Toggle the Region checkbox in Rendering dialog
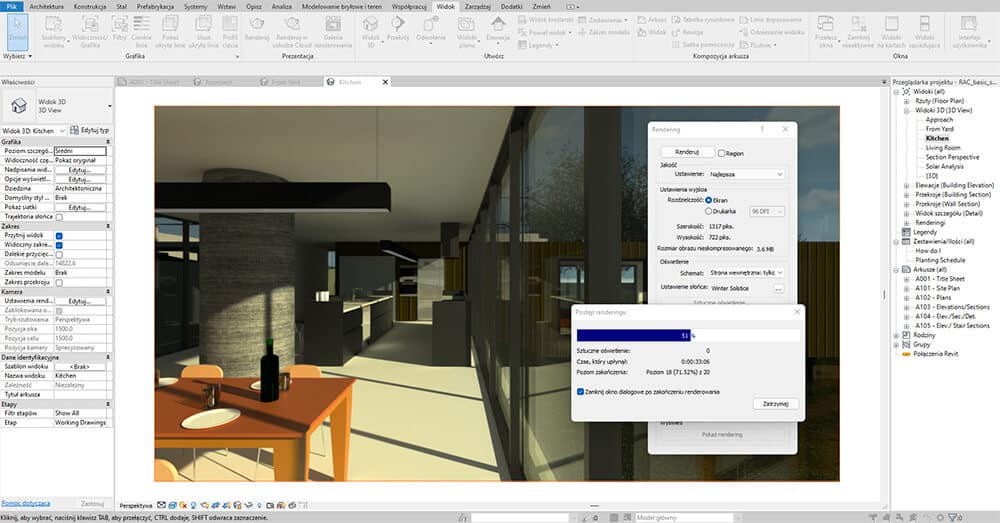Viewport: 1000px width, 523px height. 721,153
